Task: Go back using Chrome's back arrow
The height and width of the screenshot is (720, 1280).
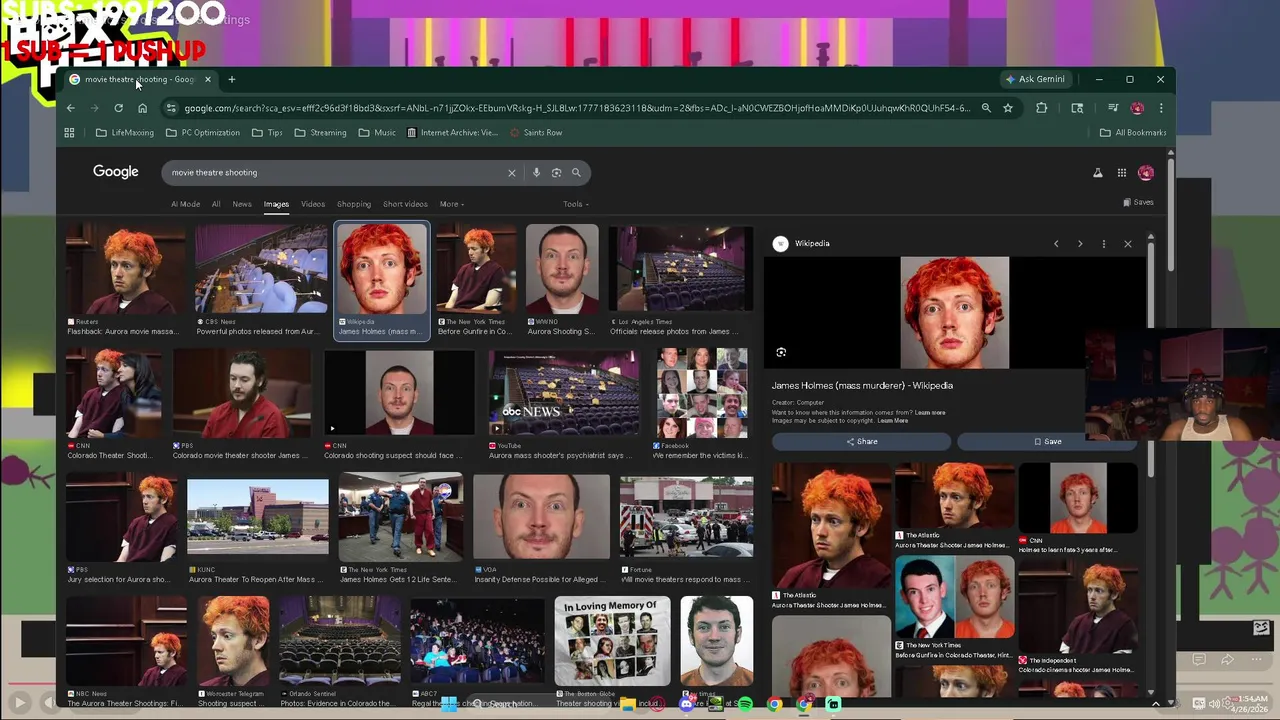Action: click(x=70, y=108)
